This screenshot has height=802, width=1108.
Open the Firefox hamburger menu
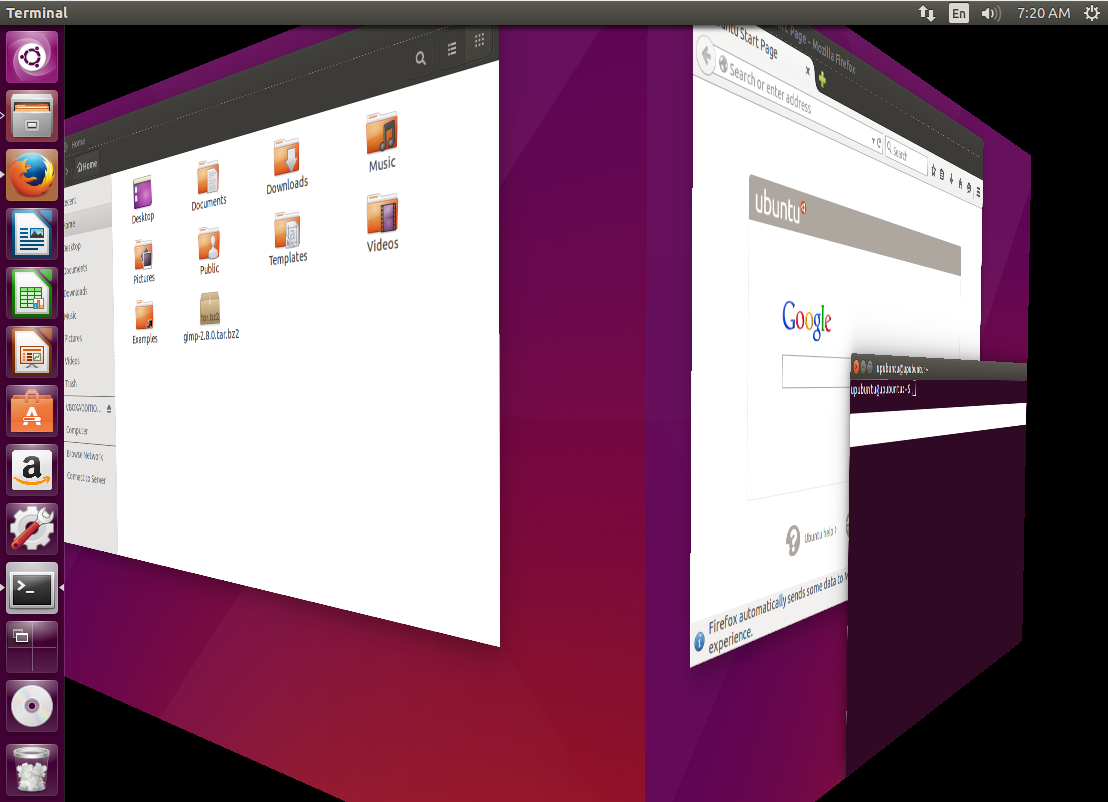977,192
